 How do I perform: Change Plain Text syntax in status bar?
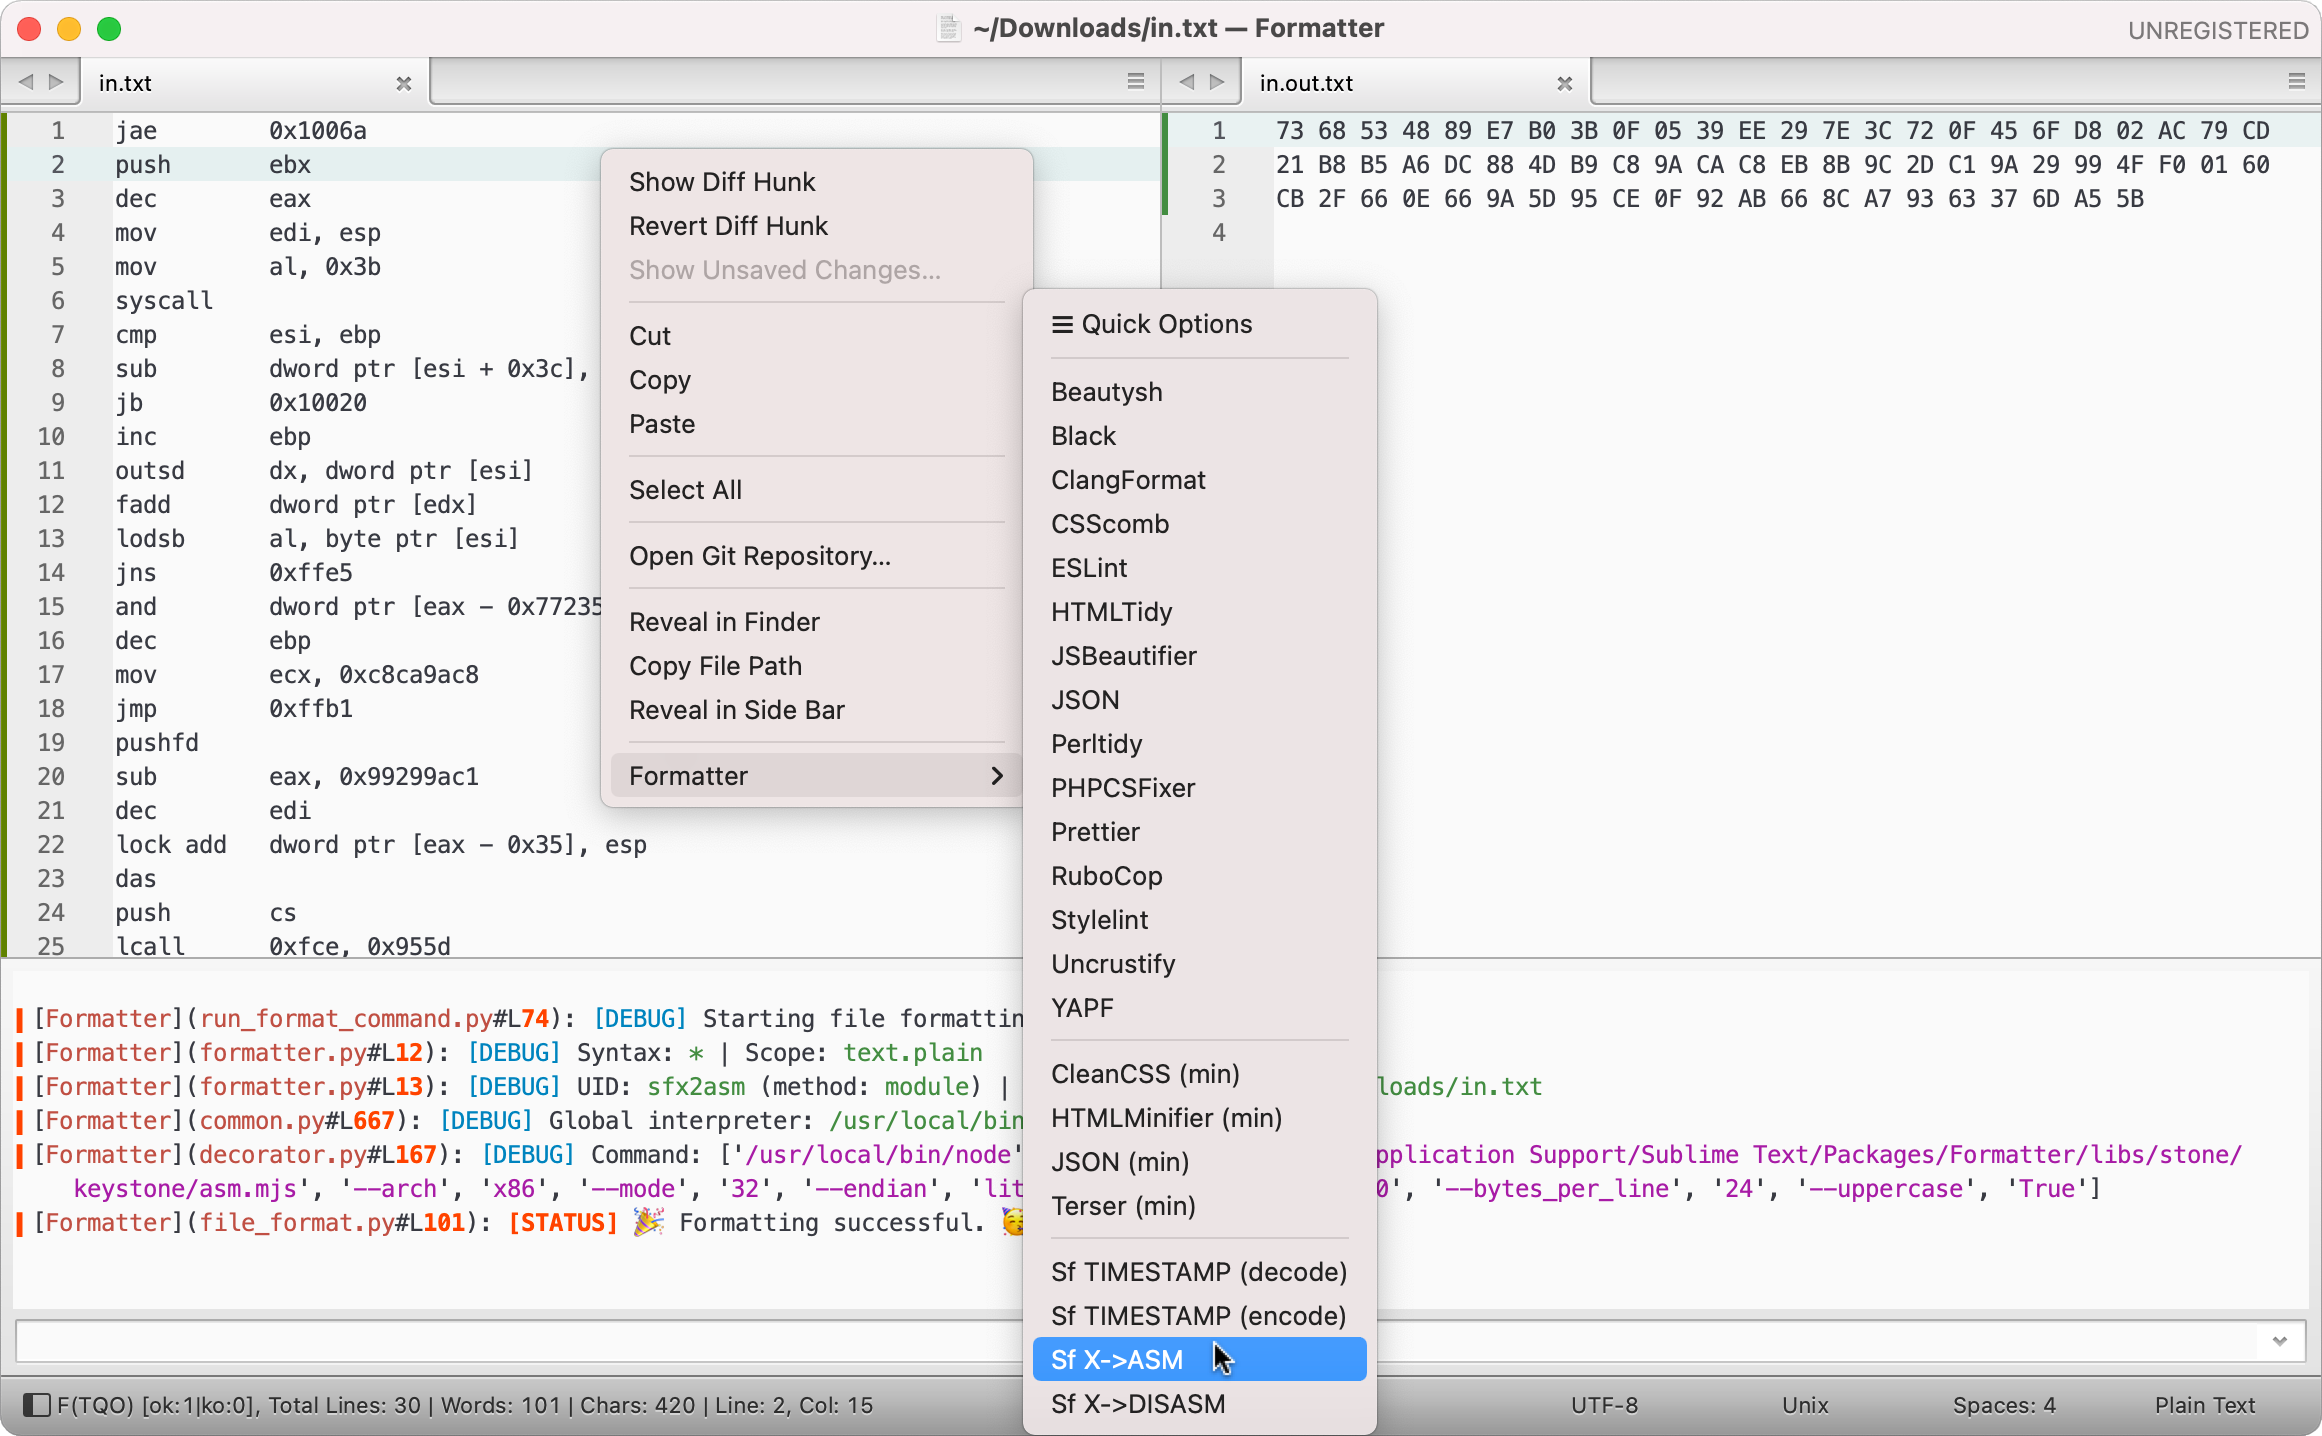tap(2204, 1405)
